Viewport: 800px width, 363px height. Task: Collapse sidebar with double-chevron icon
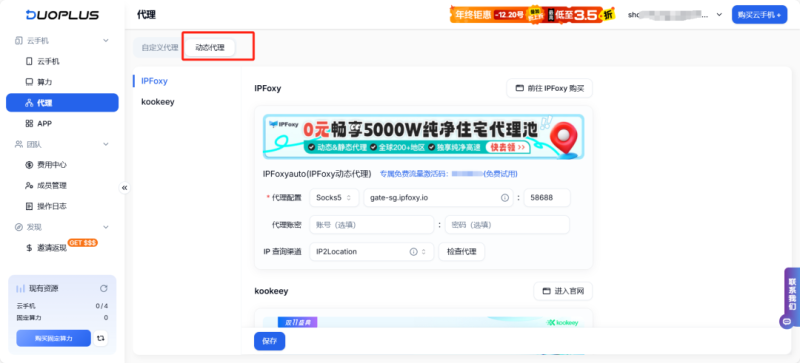(124, 188)
